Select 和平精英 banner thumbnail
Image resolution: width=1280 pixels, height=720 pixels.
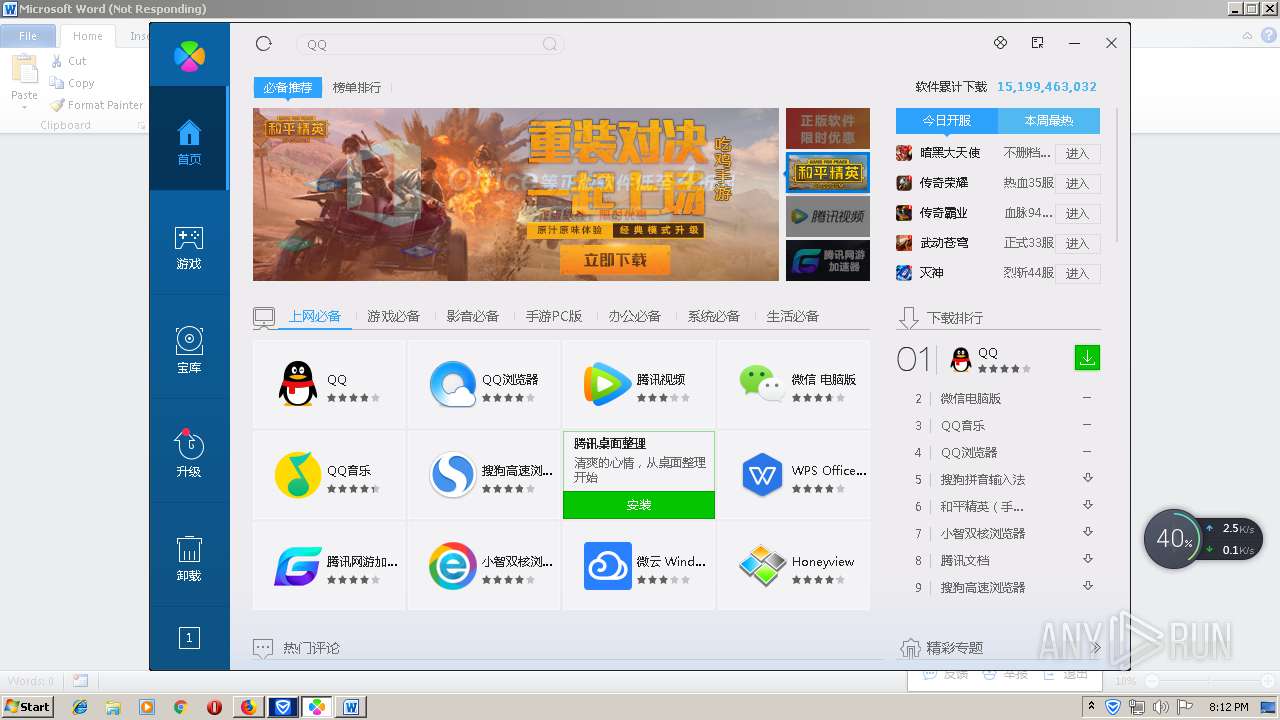pos(828,172)
